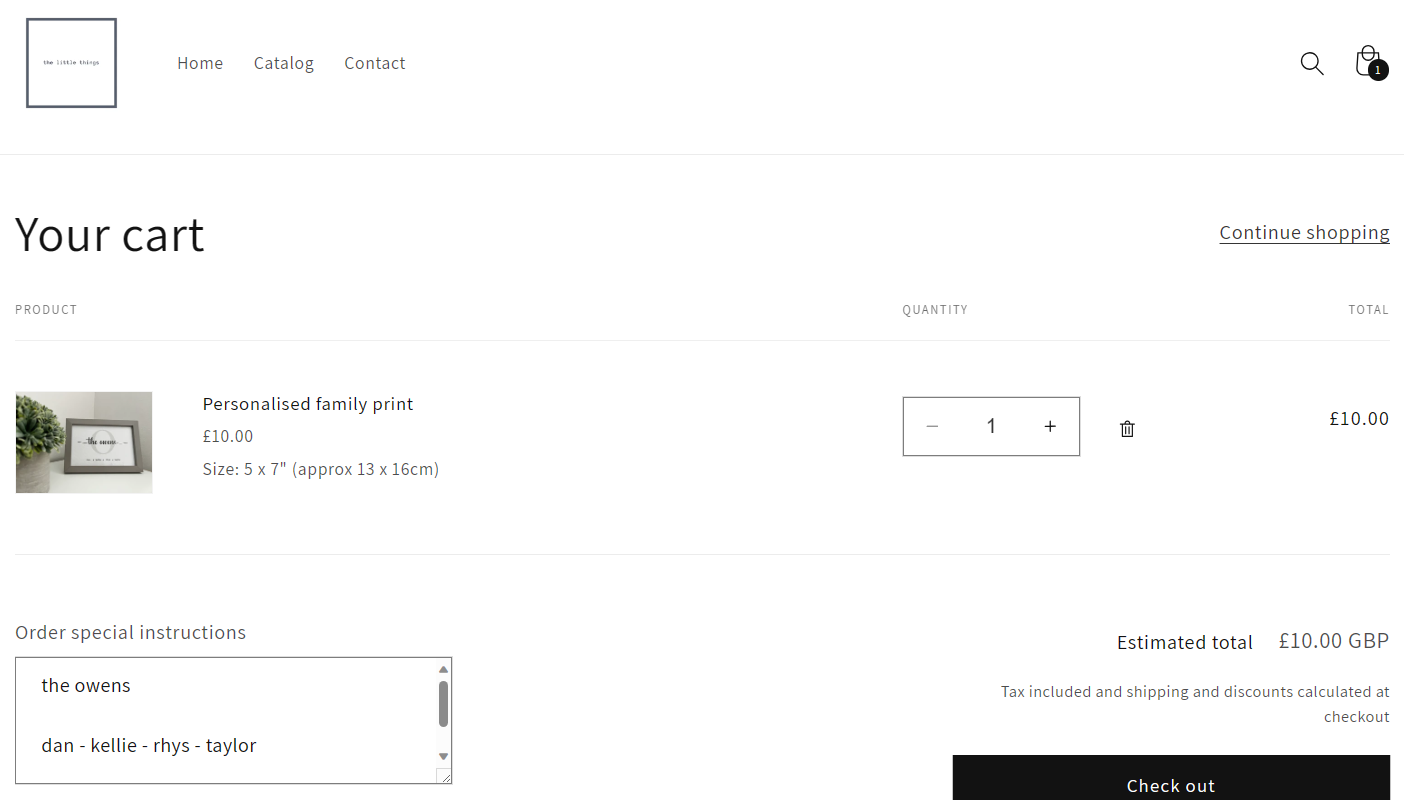Click the quantity number field
The width and height of the screenshot is (1404, 800).
[x=991, y=427]
